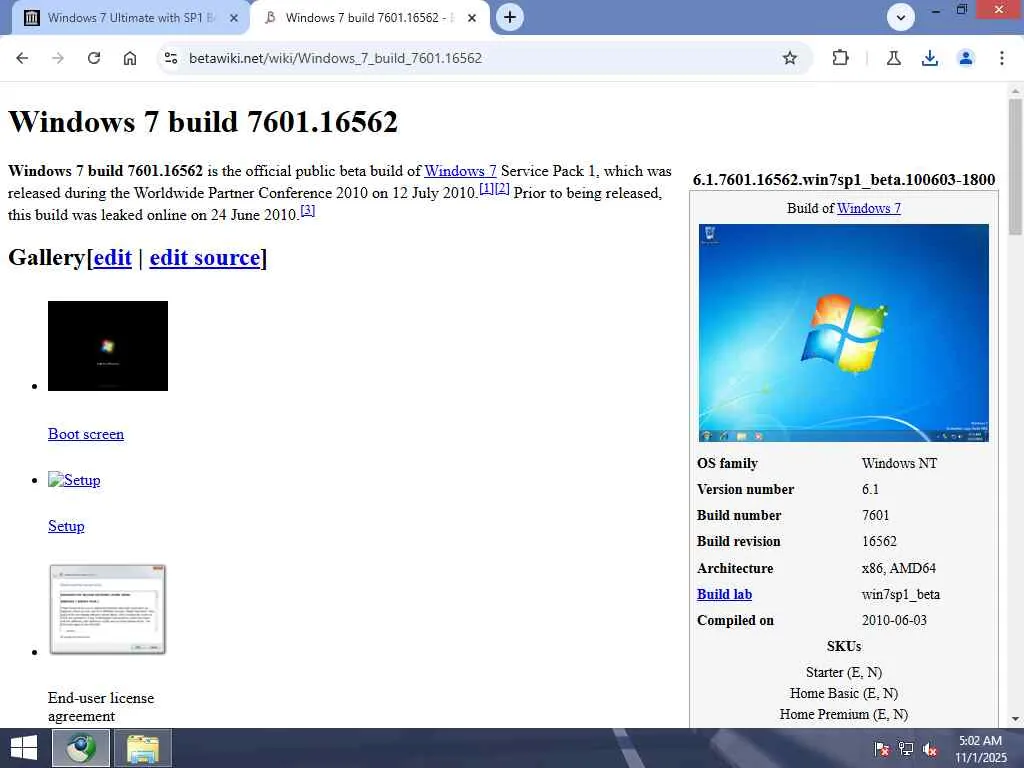
Task: Click the page heading Windows 7 build 7601.16562
Action: coord(203,122)
